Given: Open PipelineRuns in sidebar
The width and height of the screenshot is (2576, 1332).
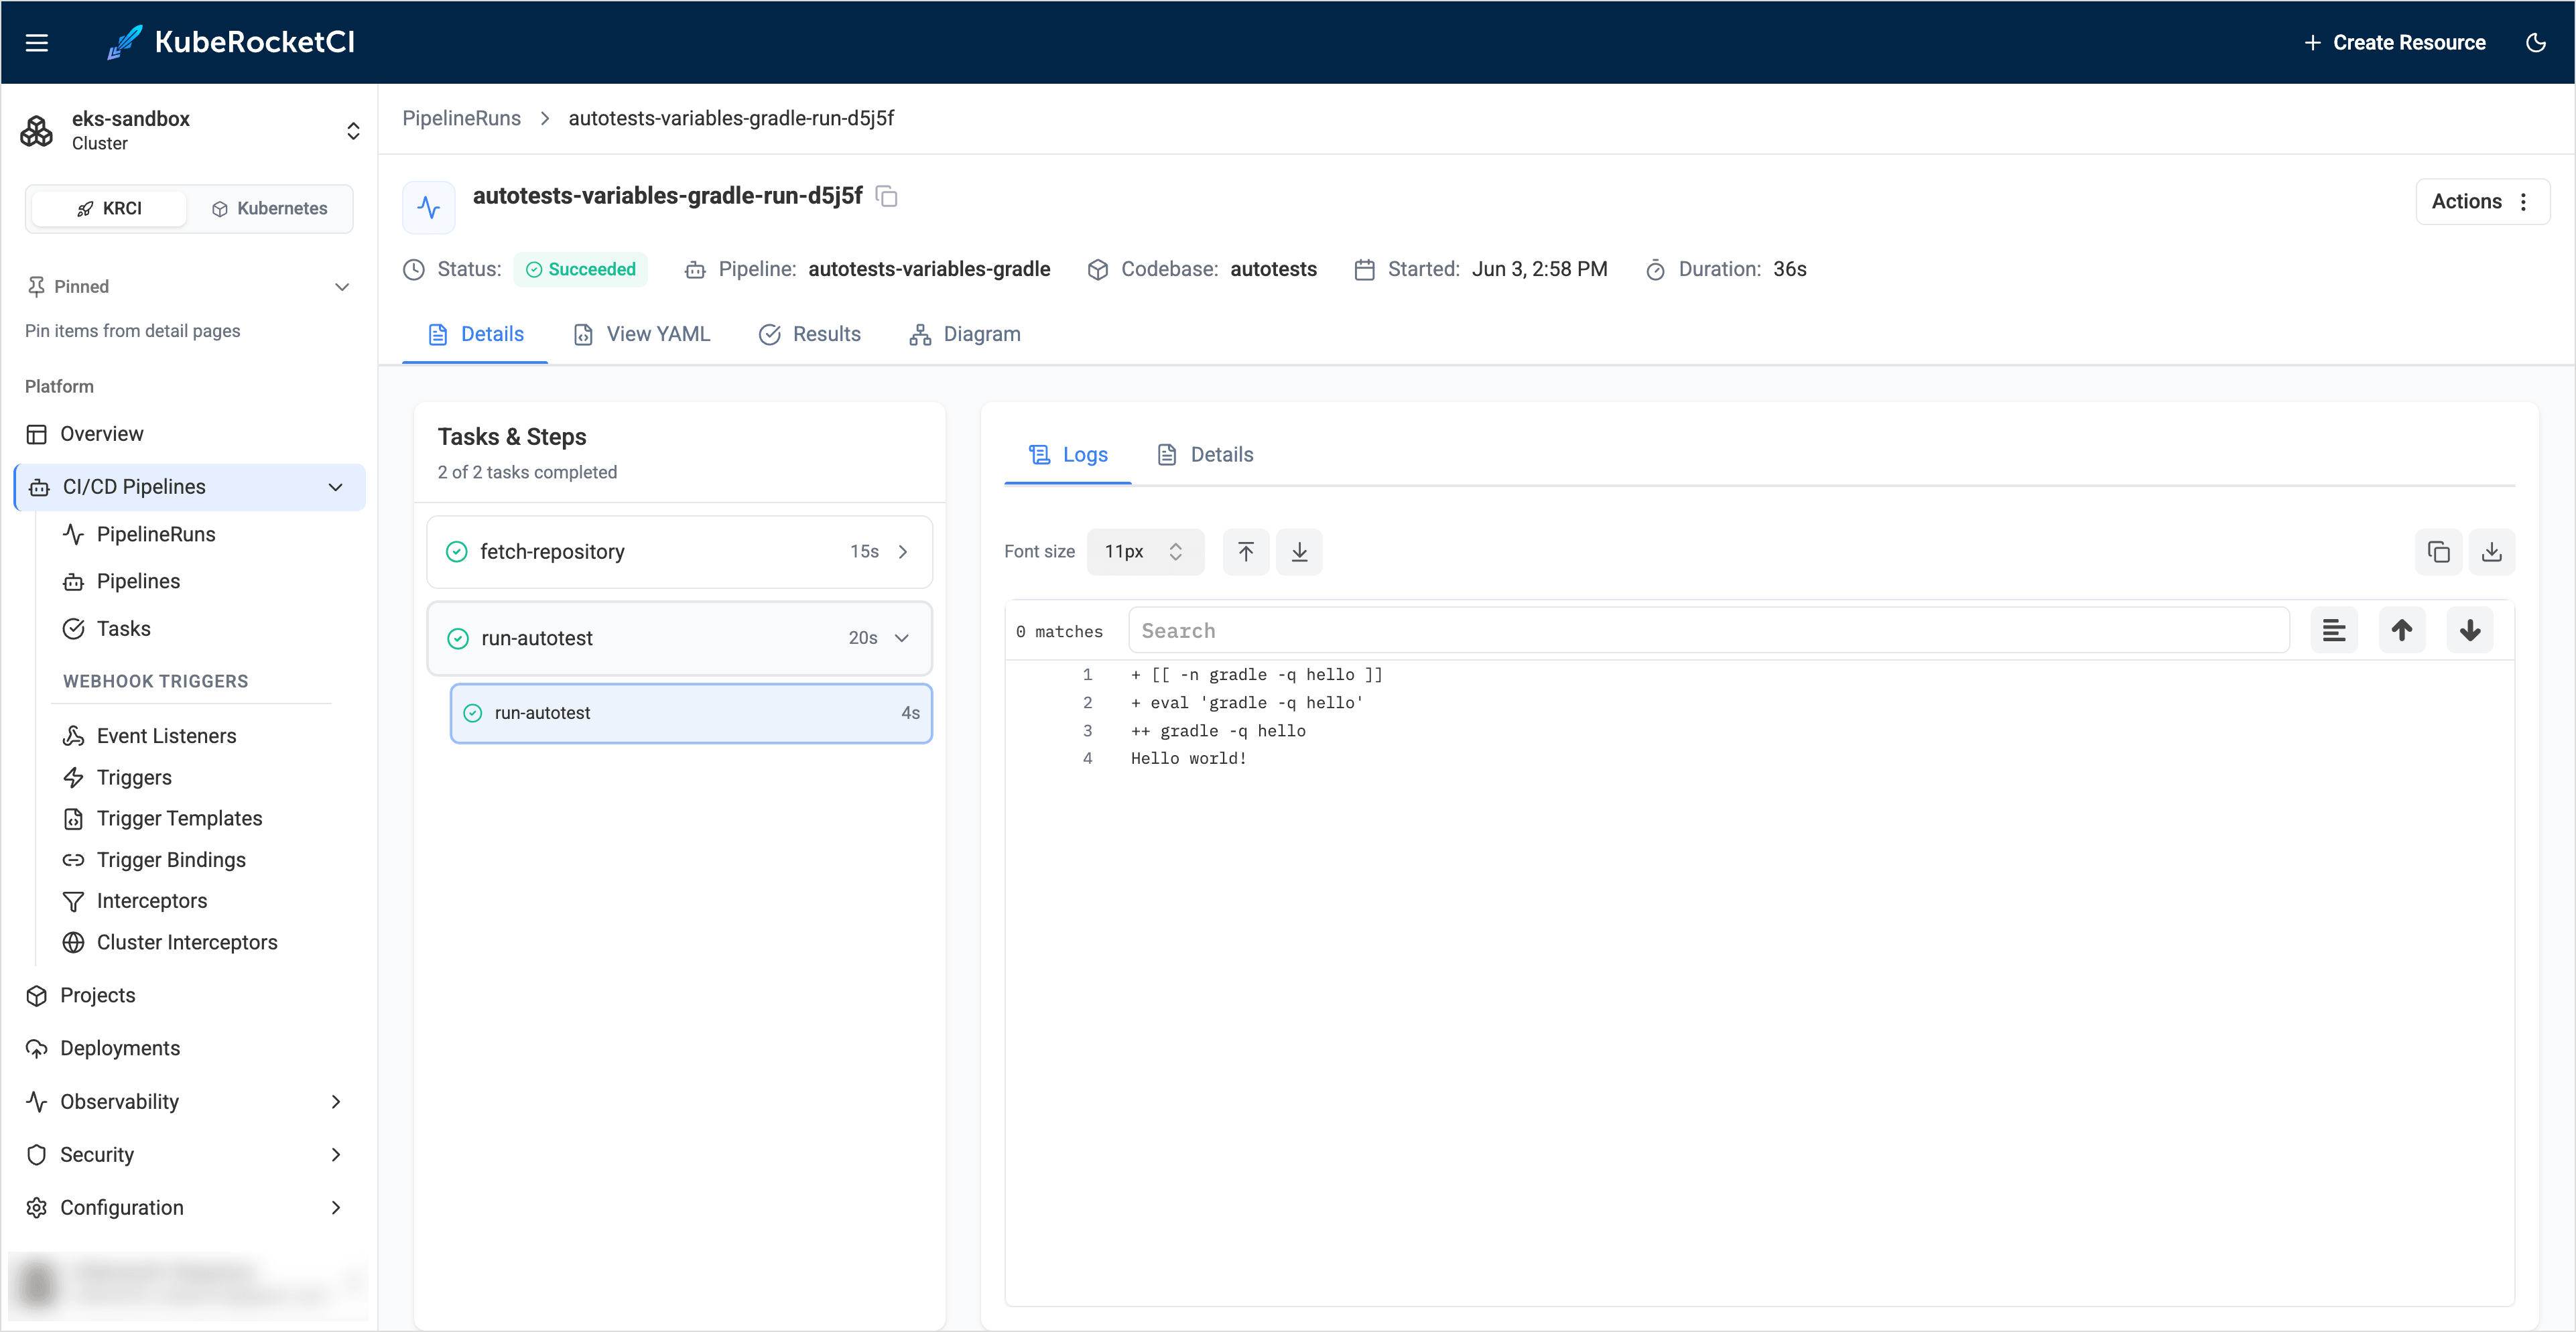Looking at the screenshot, I should (156, 534).
